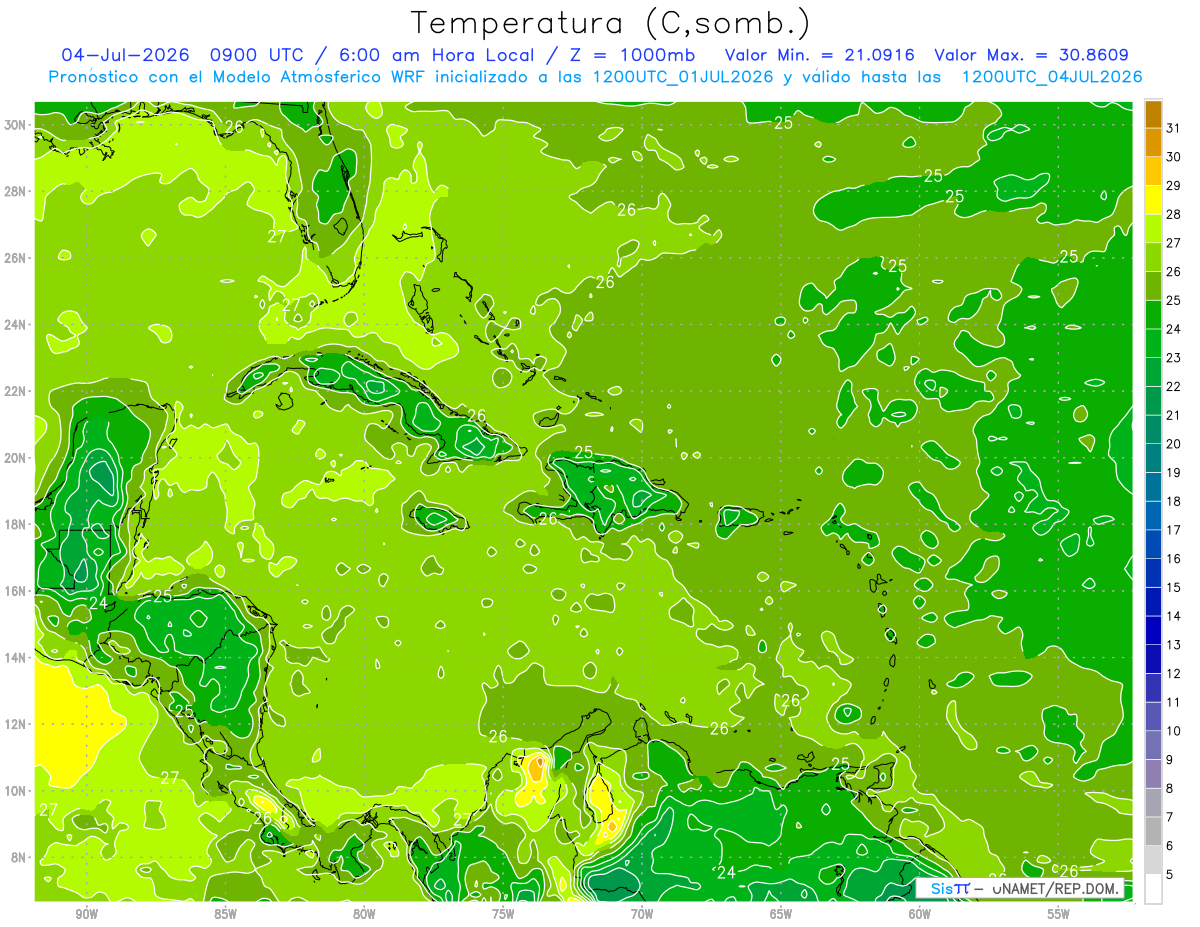Click the '20N' latitude axis label
1200x927 pixels.
(x=16, y=458)
